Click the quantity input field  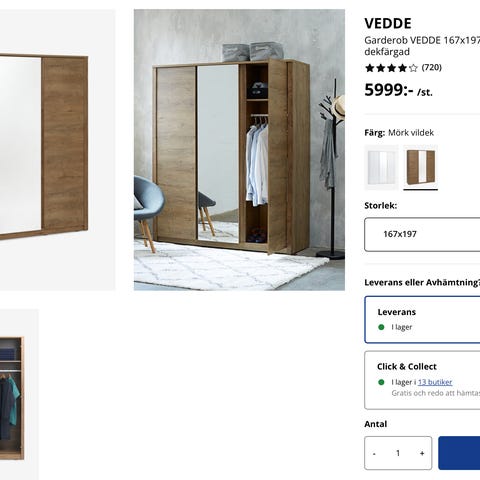click(x=398, y=453)
